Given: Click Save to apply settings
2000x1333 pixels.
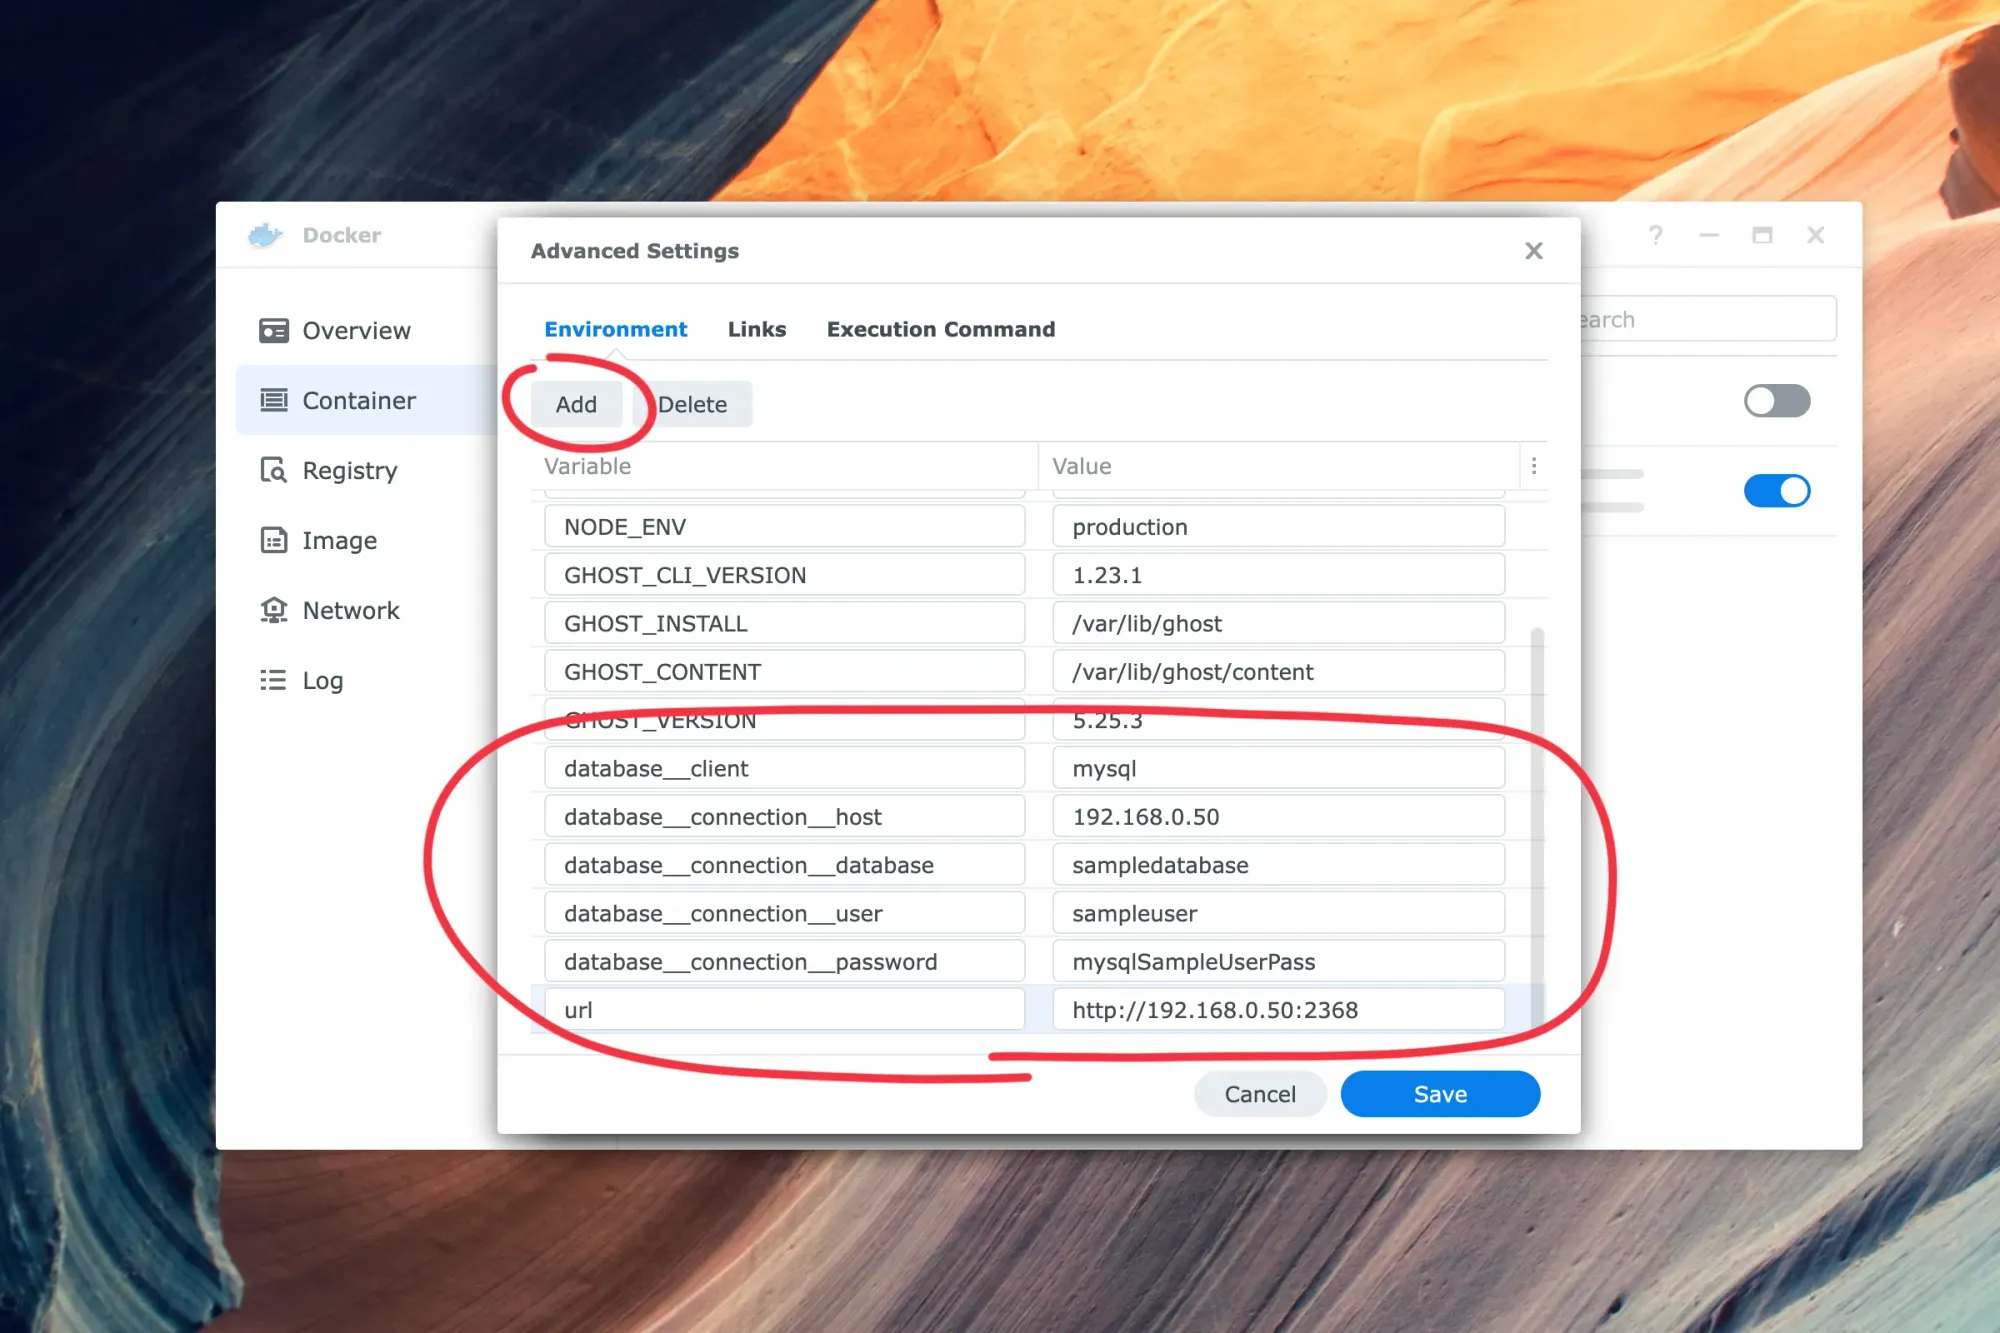Looking at the screenshot, I should [1439, 1093].
